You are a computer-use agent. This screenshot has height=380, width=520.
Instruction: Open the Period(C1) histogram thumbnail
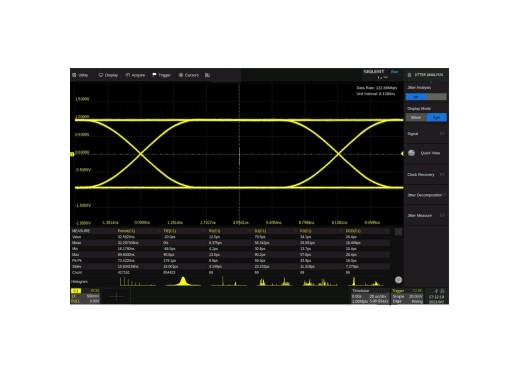[137, 281]
